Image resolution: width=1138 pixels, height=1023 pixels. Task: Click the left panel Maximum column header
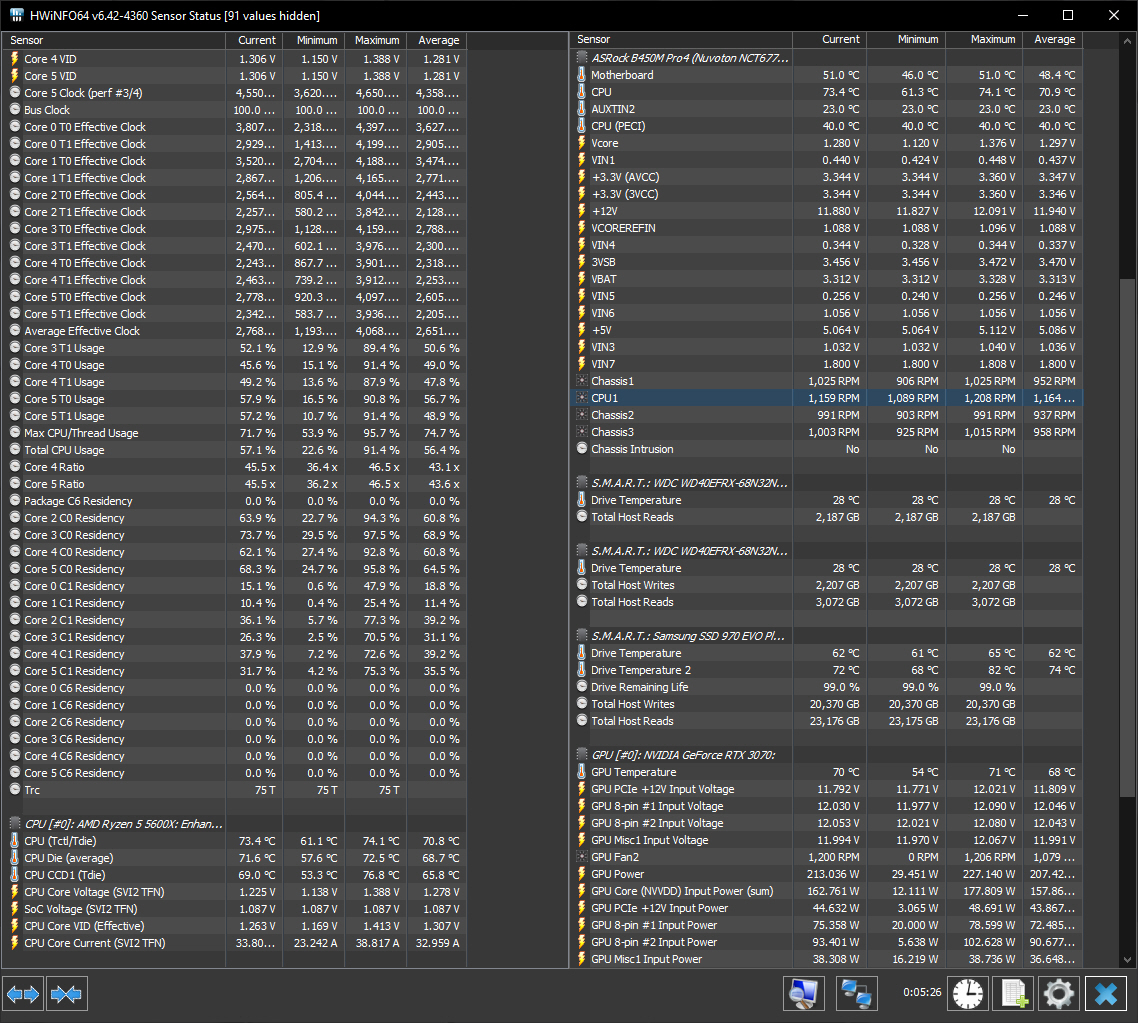click(x=375, y=40)
